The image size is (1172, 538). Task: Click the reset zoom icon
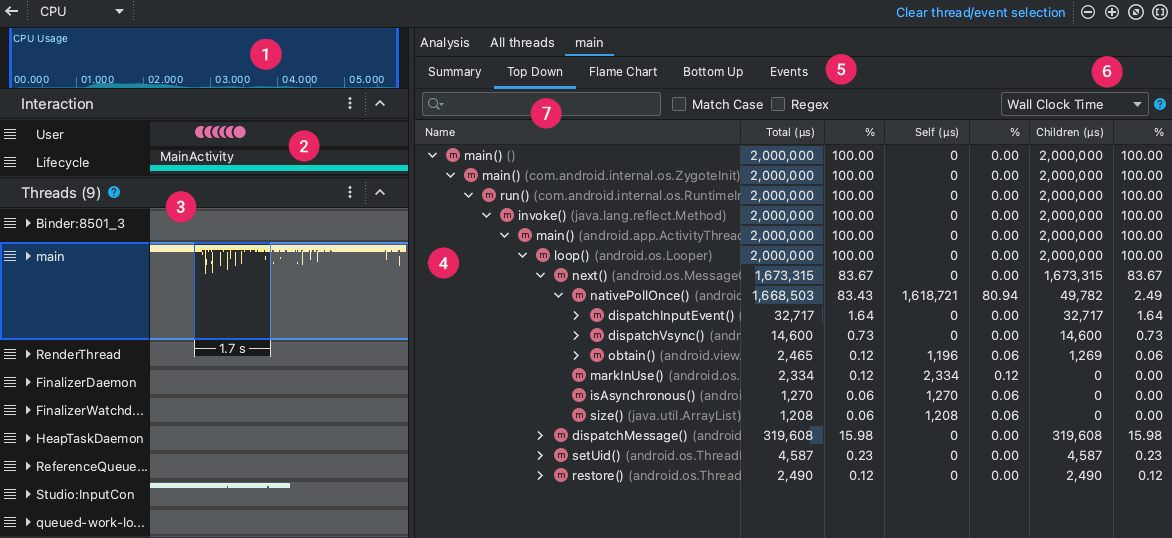pyautogui.click(x=1136, y=13)
